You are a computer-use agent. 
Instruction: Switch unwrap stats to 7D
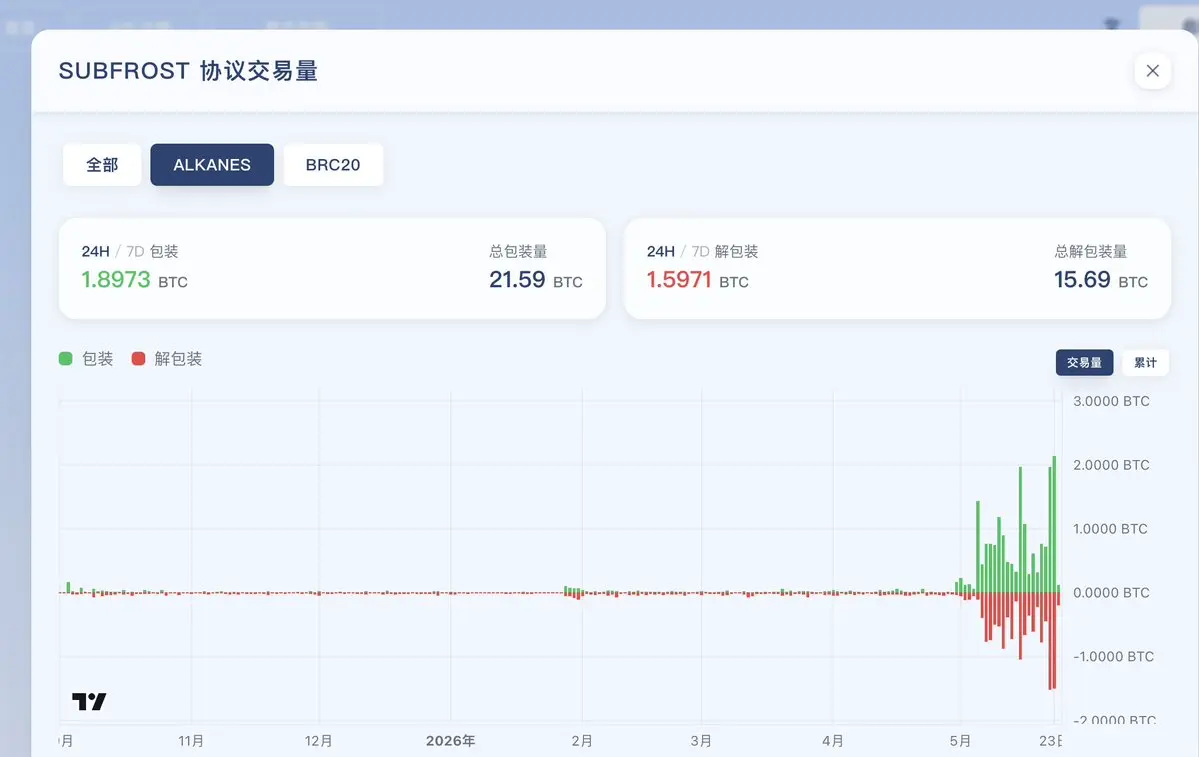700,251
